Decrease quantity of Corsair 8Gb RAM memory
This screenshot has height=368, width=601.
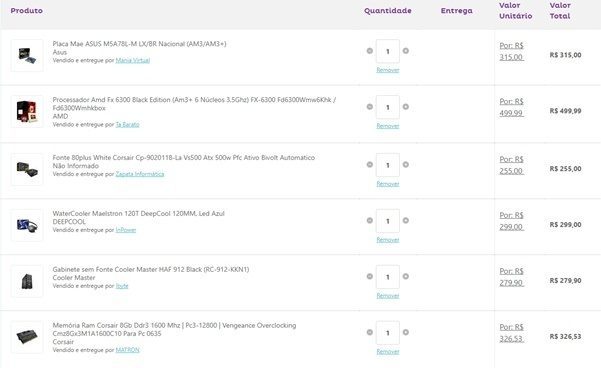[369, 332]
